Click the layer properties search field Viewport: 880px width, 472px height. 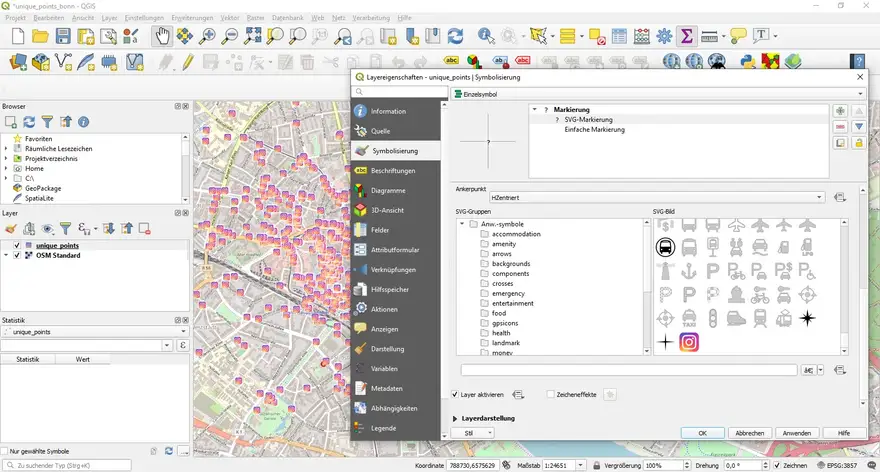click(400, 91)
